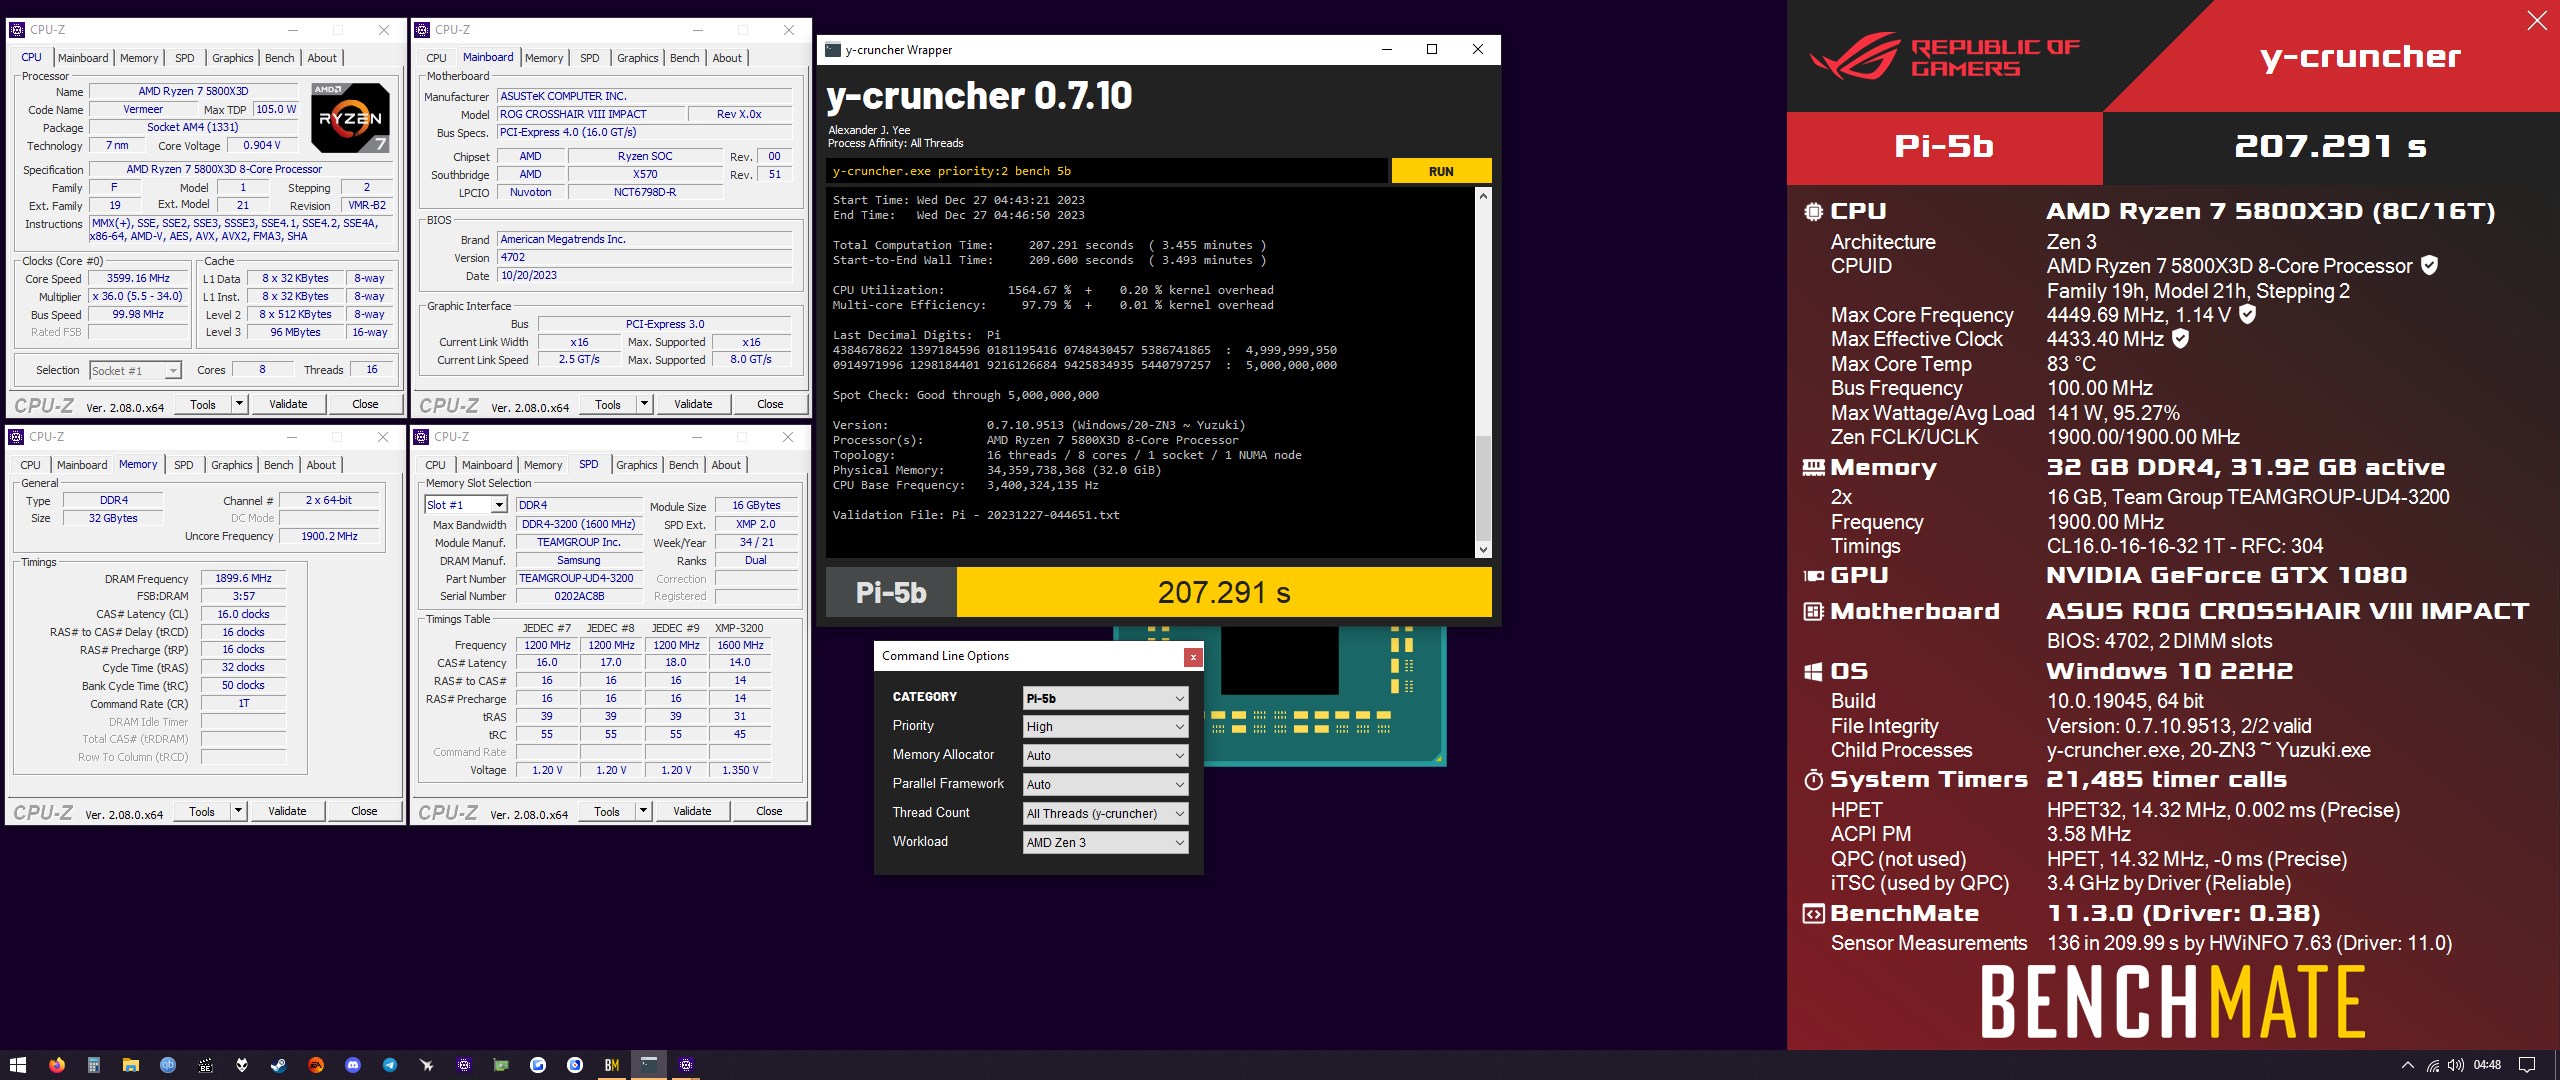This screenshot has height=1080, width=2560.
Task: Click Close in the SPD-tab CPU-Z window
Action: [769, 811]
